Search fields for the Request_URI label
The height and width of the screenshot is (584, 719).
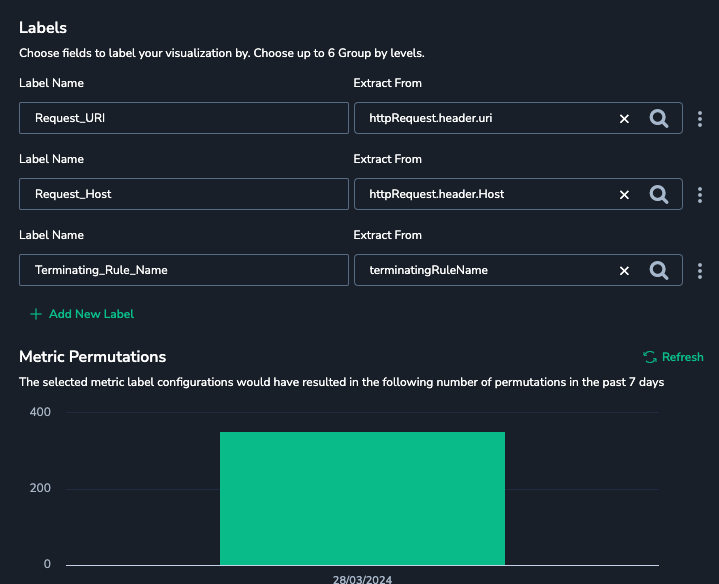pos(659,118)
